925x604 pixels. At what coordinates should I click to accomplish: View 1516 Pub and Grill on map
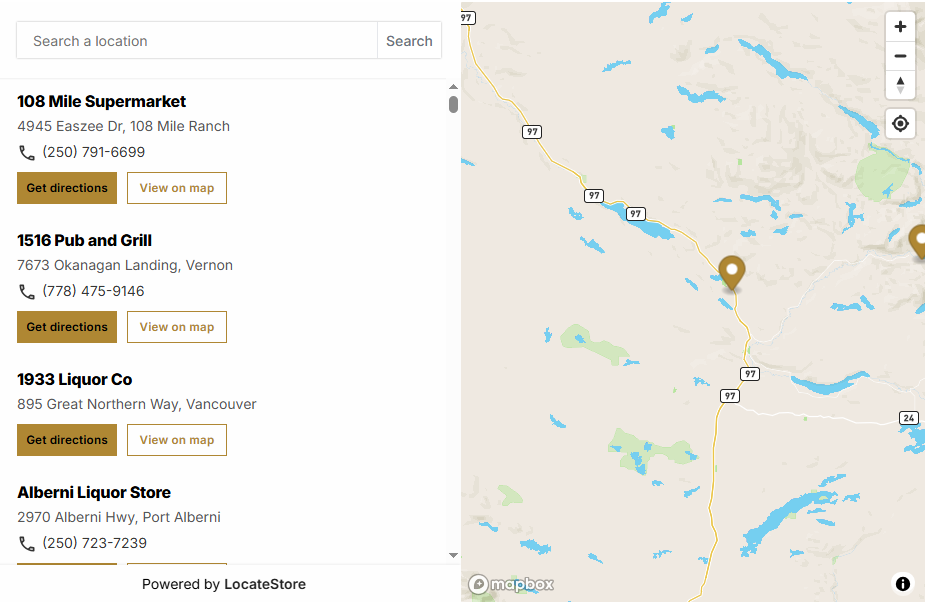click(177, 327)
